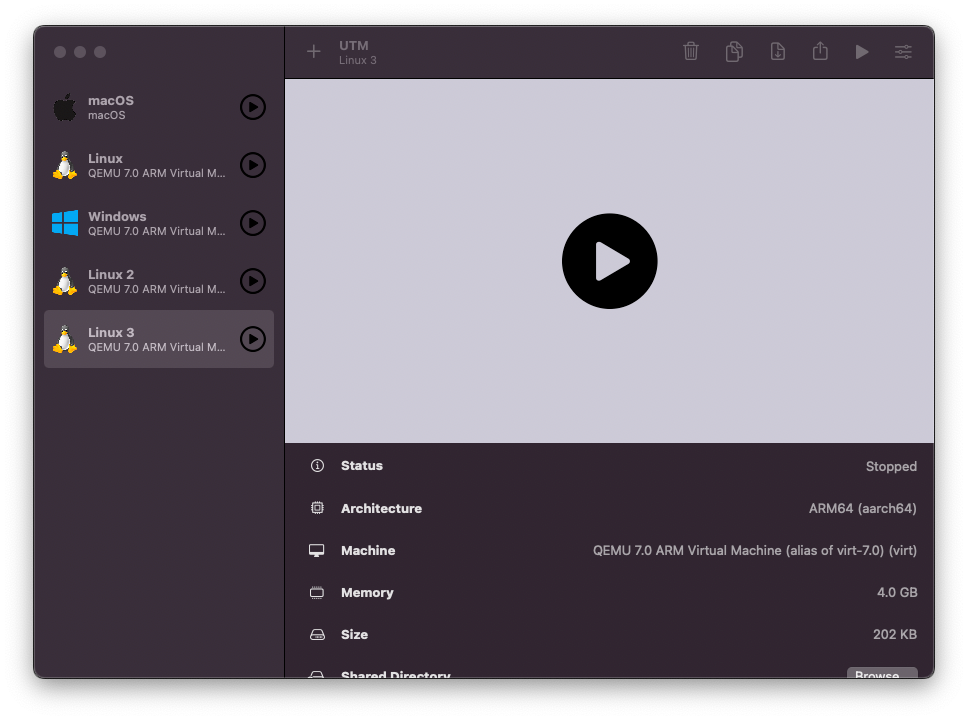Click the document with down-arrow toolbar icon
The width and height of the screenshot is (968, 720).
778,51
